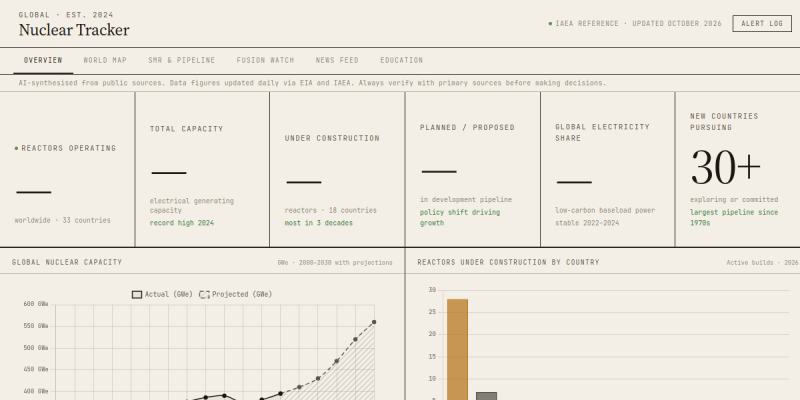800x400 pixels.
Task: Click the green dot beside Reactors Operating
Action: pyautogui.click(x=16, y=148)
